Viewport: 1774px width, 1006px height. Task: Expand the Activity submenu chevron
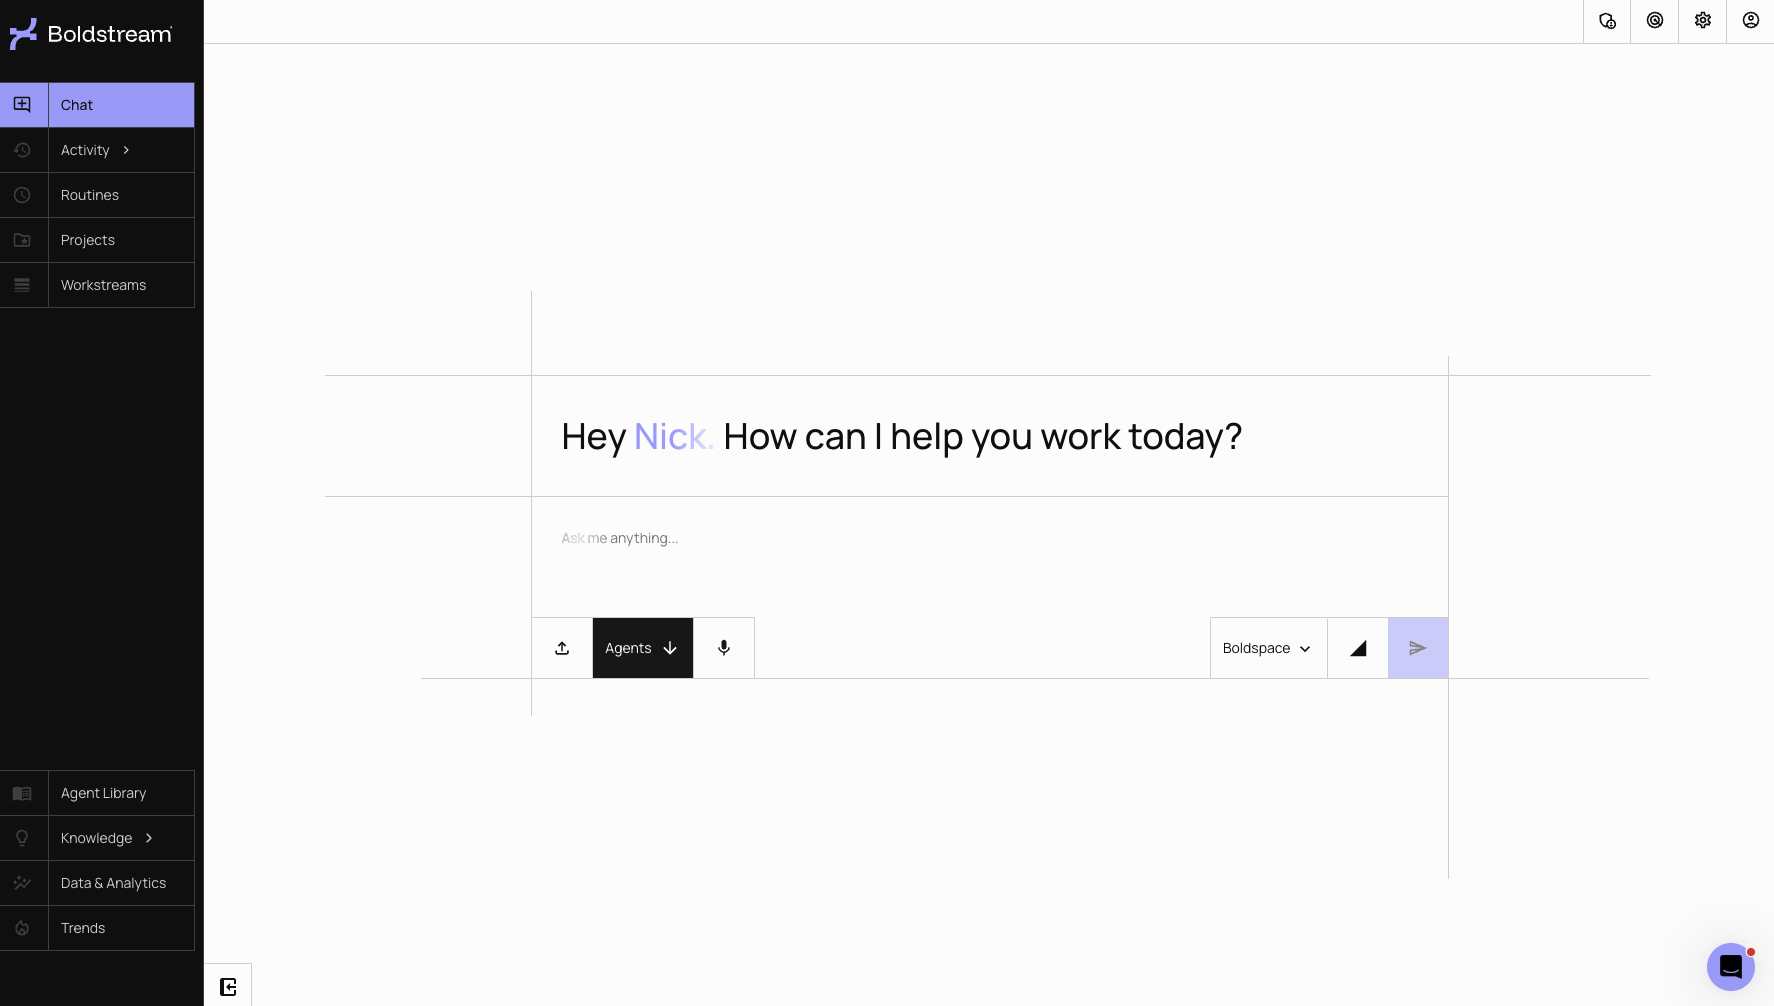(x=126, y=150)
